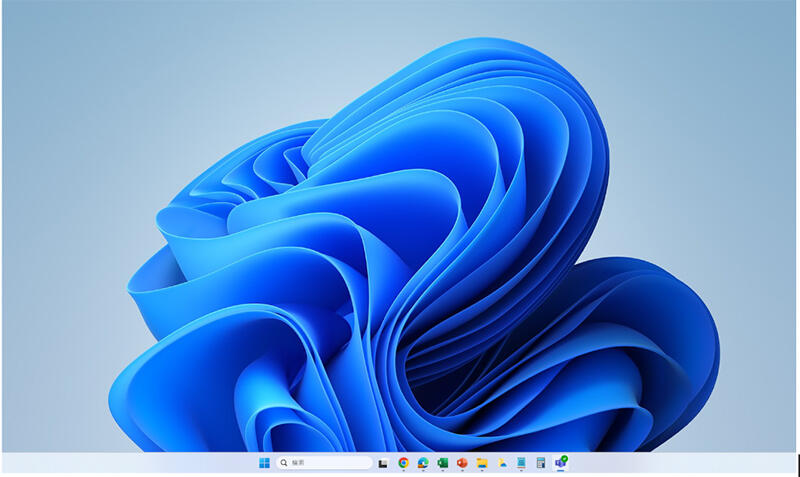Open Task View from the taskbar
800x477 pixels.
coord(383,463)
